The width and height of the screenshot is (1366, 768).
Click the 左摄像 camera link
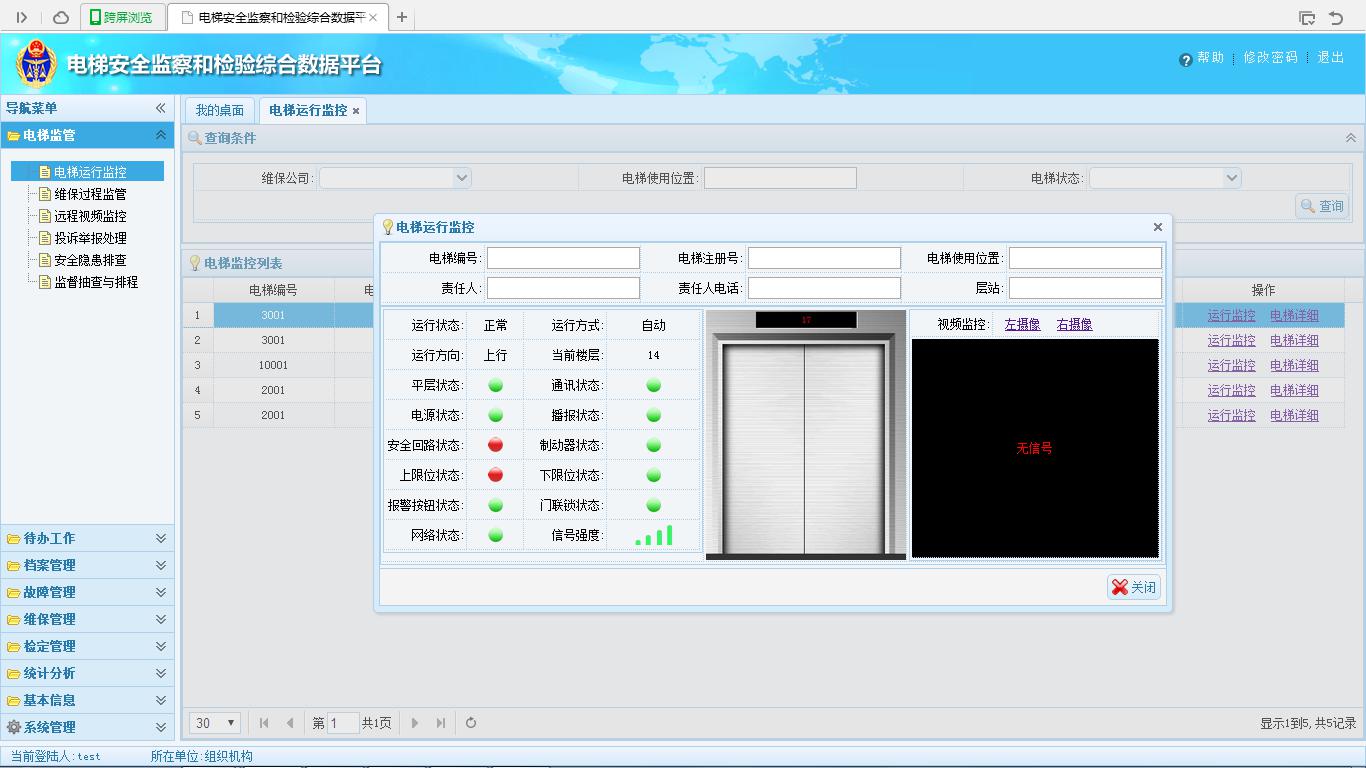(x=1022, y=324)
